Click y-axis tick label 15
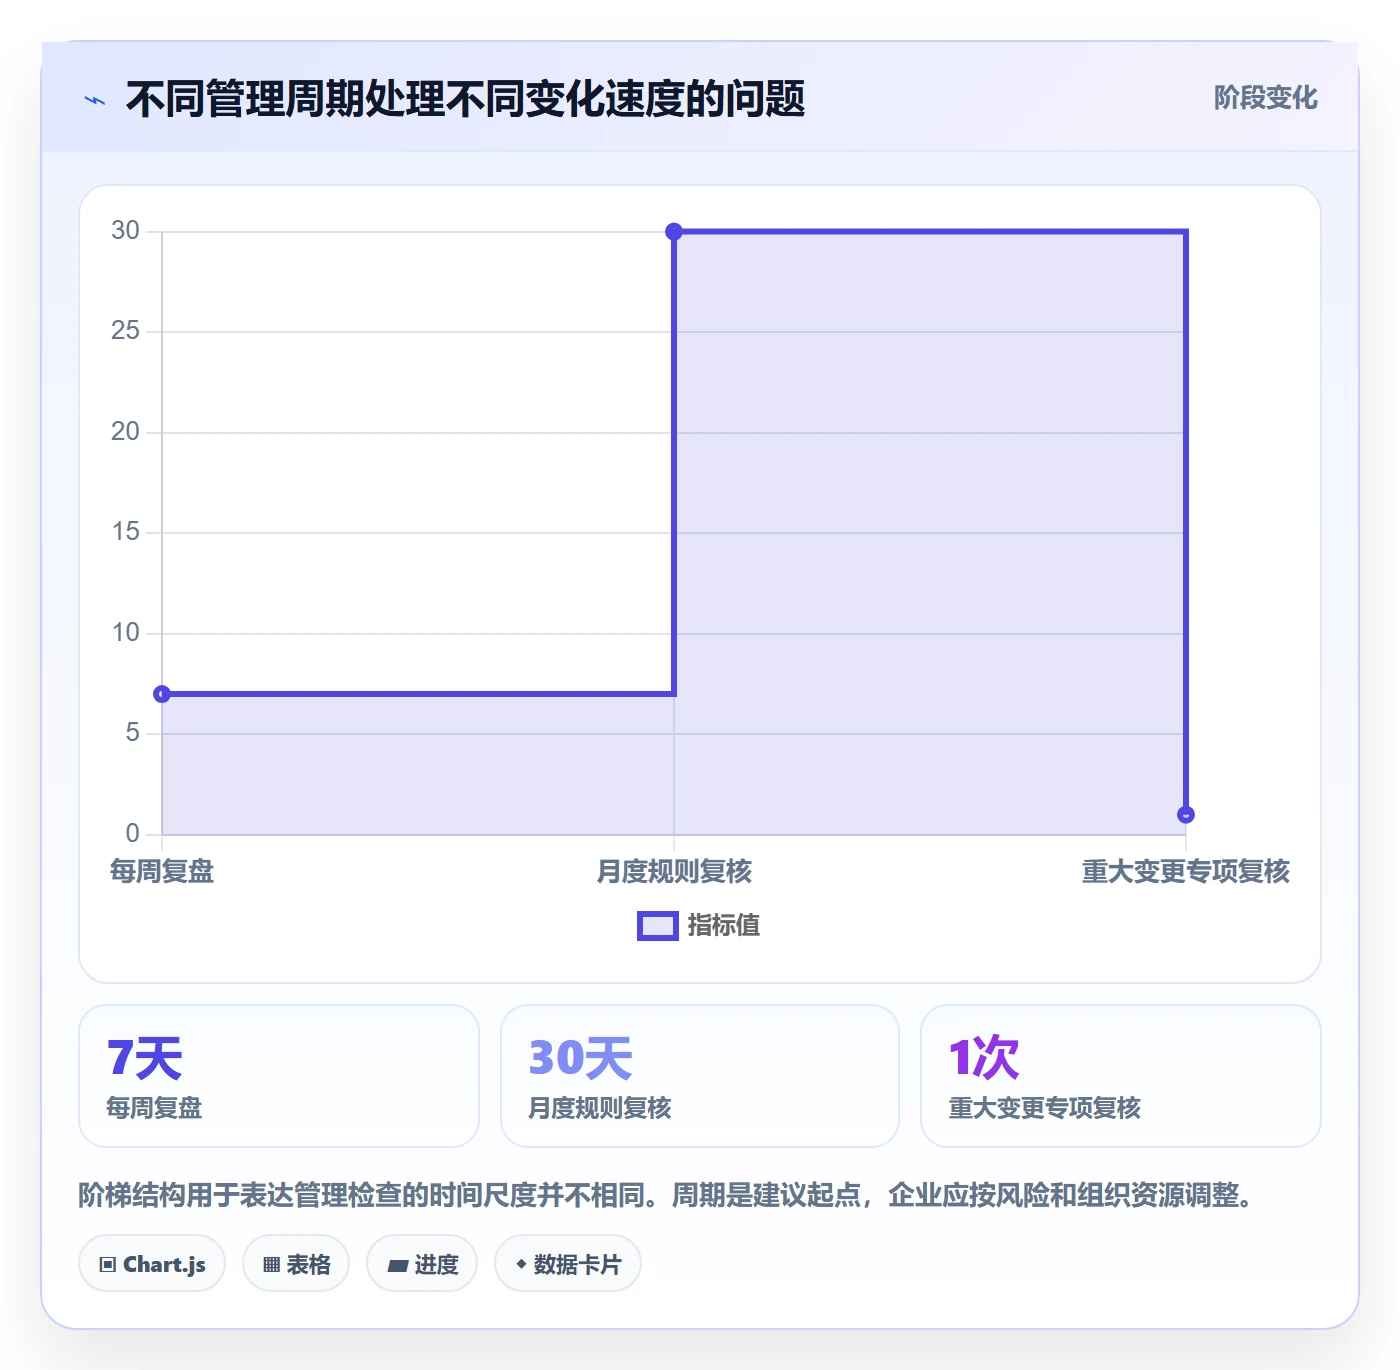The image size is (1400, 1370). pos(125,532)
